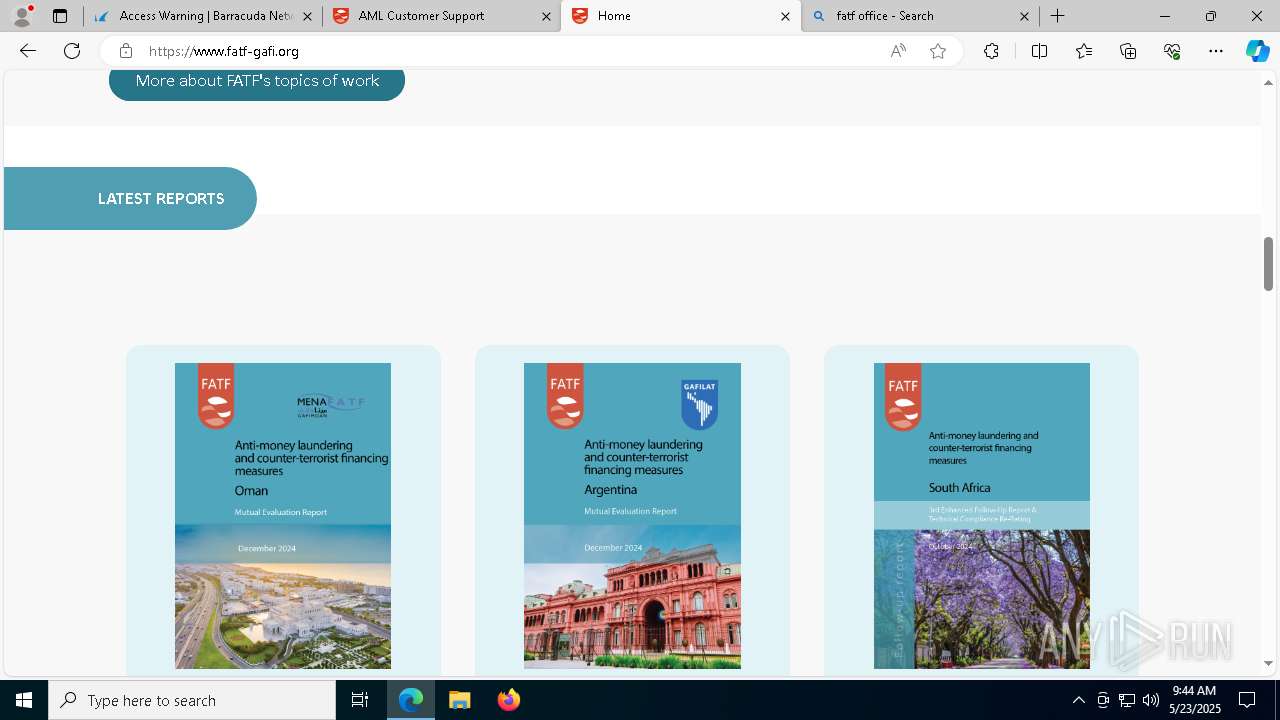Click the taskbar search box
The image size is (1280, 720).
pyautogui.click(x=192, y=700)
